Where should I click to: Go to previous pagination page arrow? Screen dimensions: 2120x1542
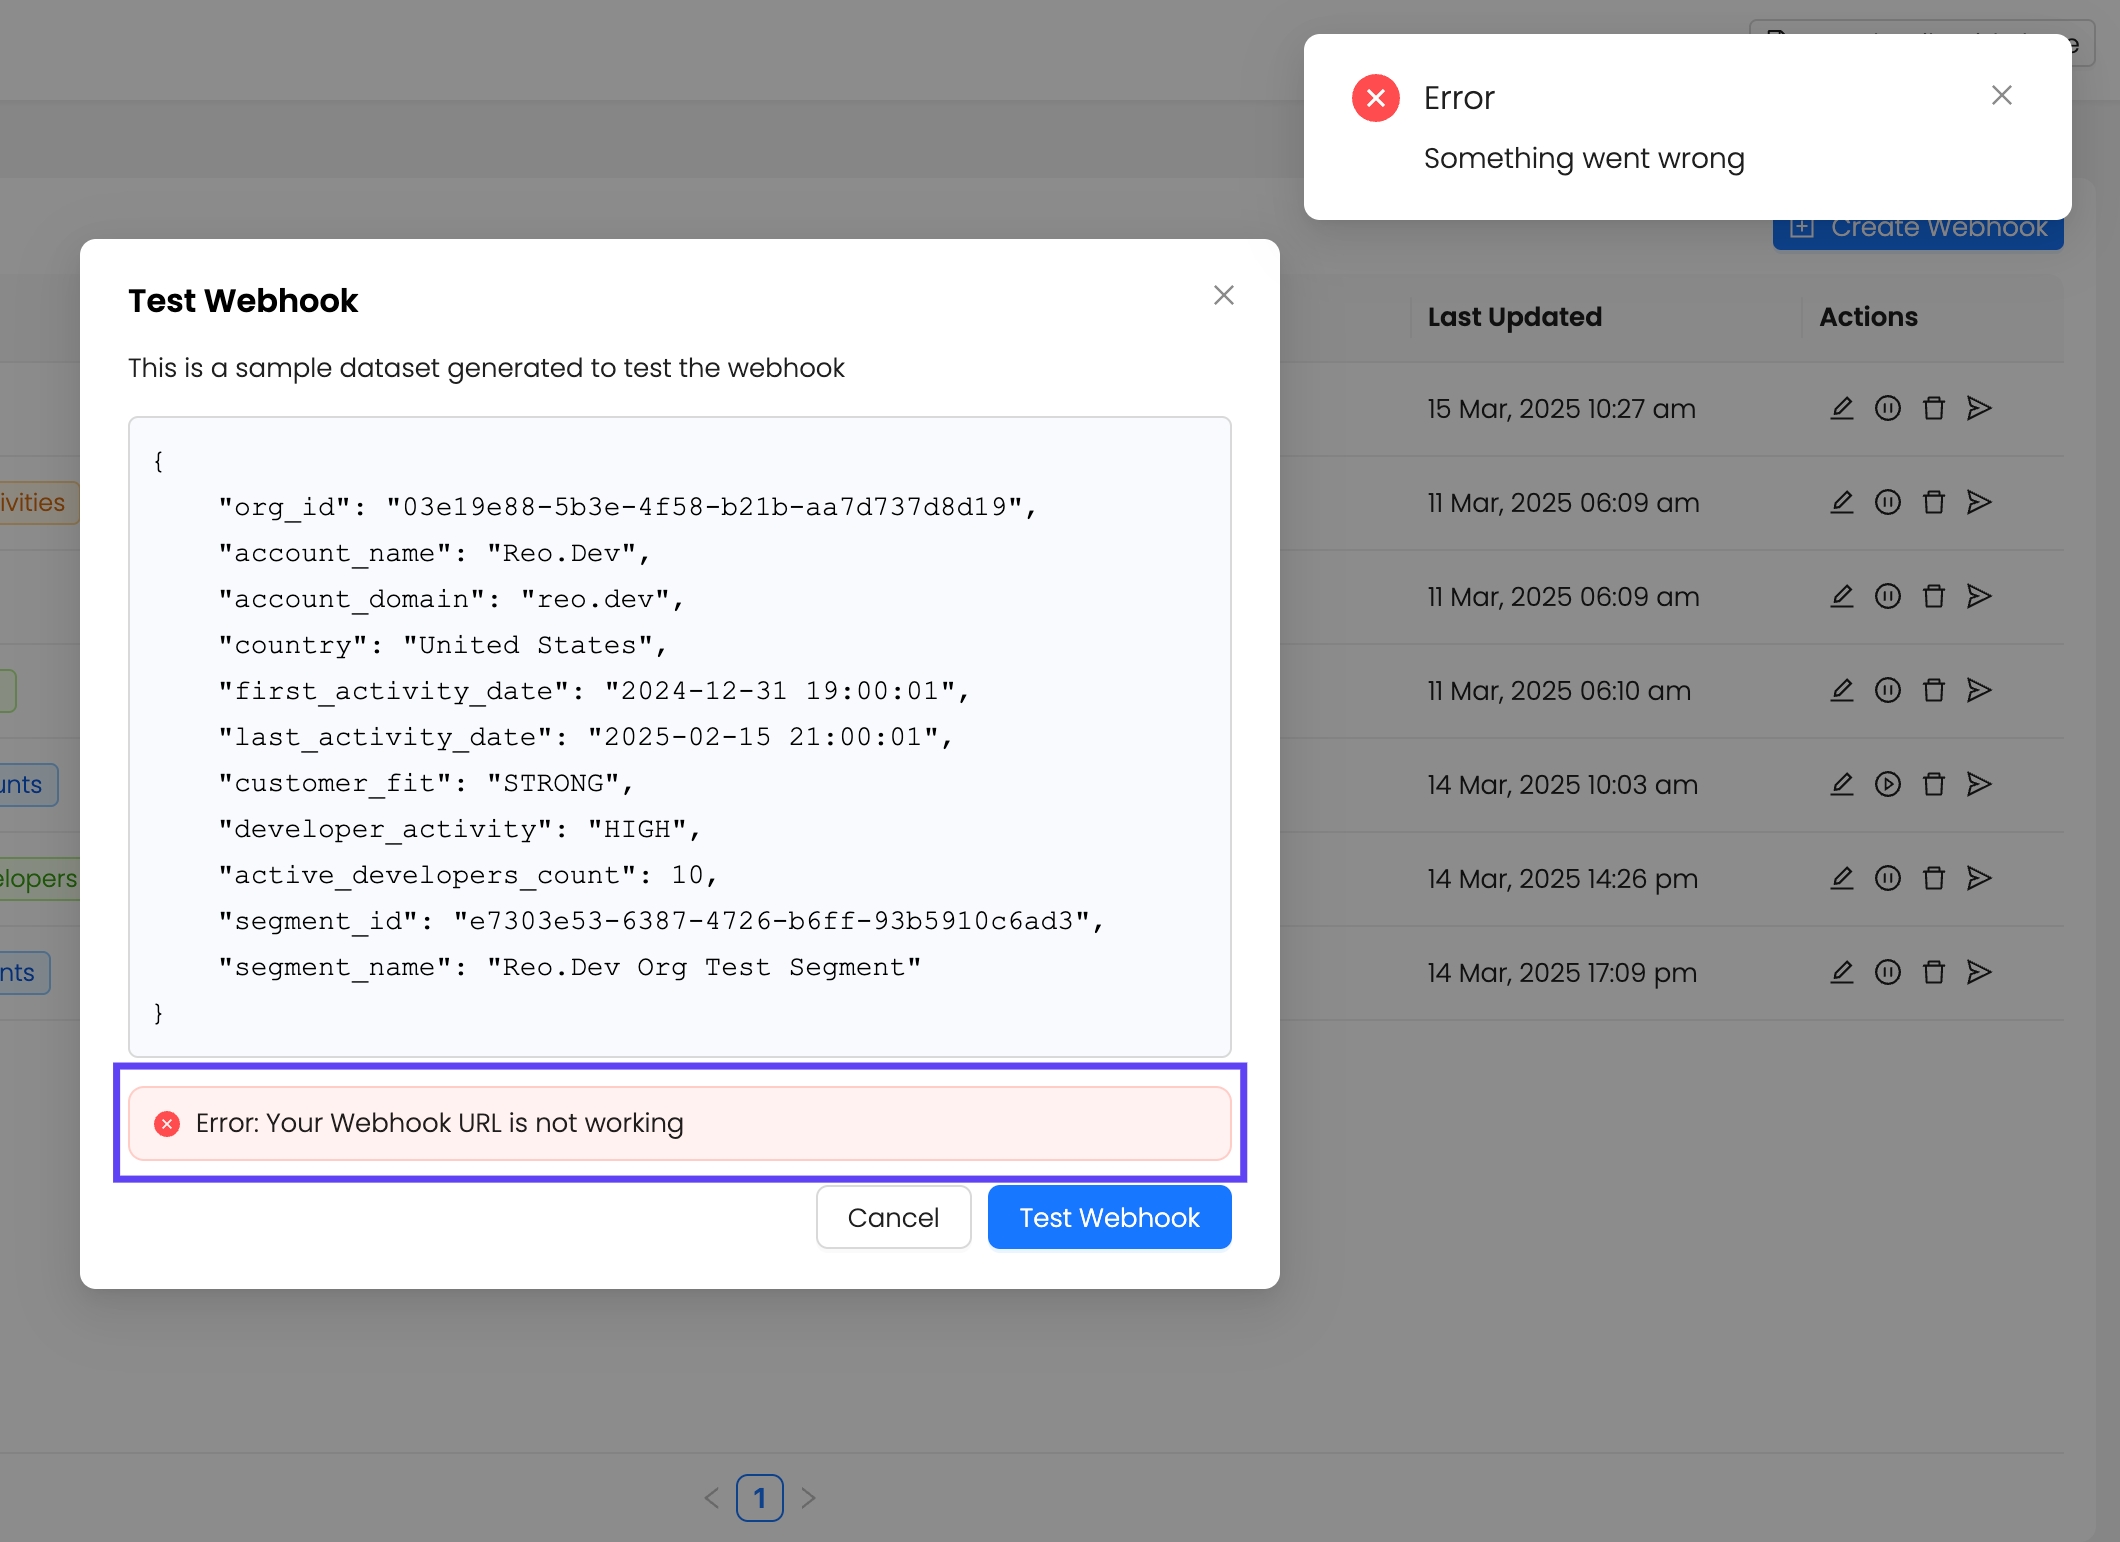click(712, 1497)
